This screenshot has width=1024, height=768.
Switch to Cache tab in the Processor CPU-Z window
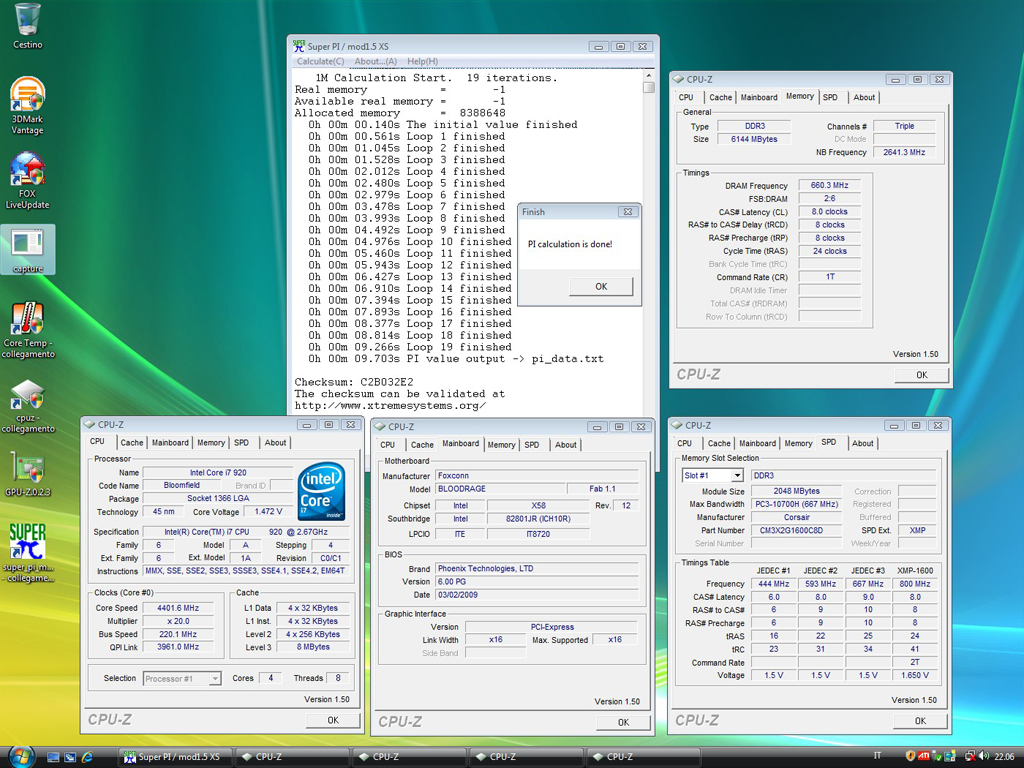pyautogui.click(x=131, y=443)
